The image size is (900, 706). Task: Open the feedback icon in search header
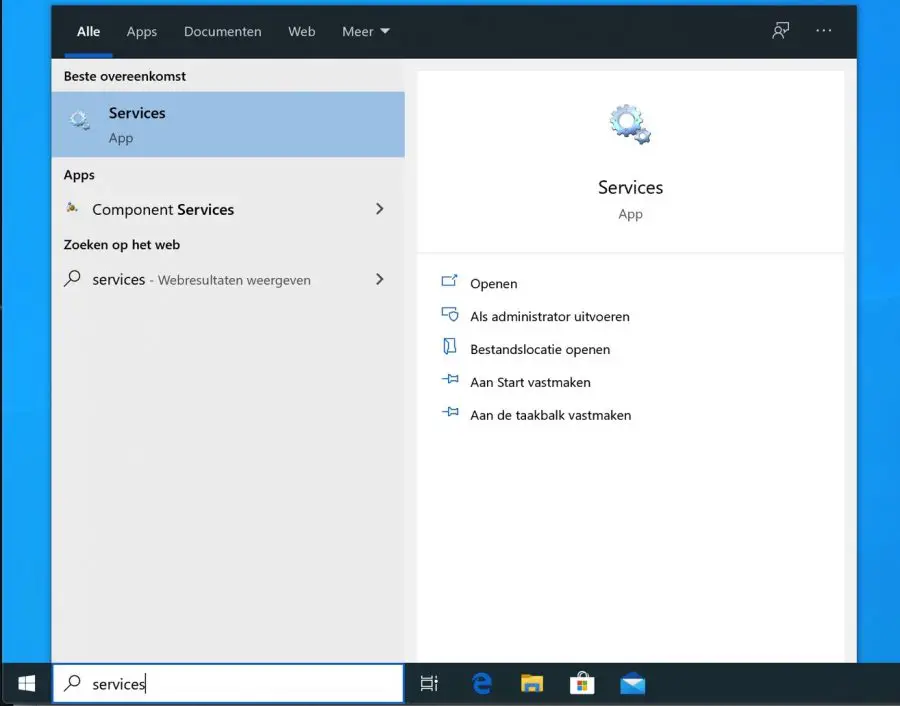(x=780, y=30)
